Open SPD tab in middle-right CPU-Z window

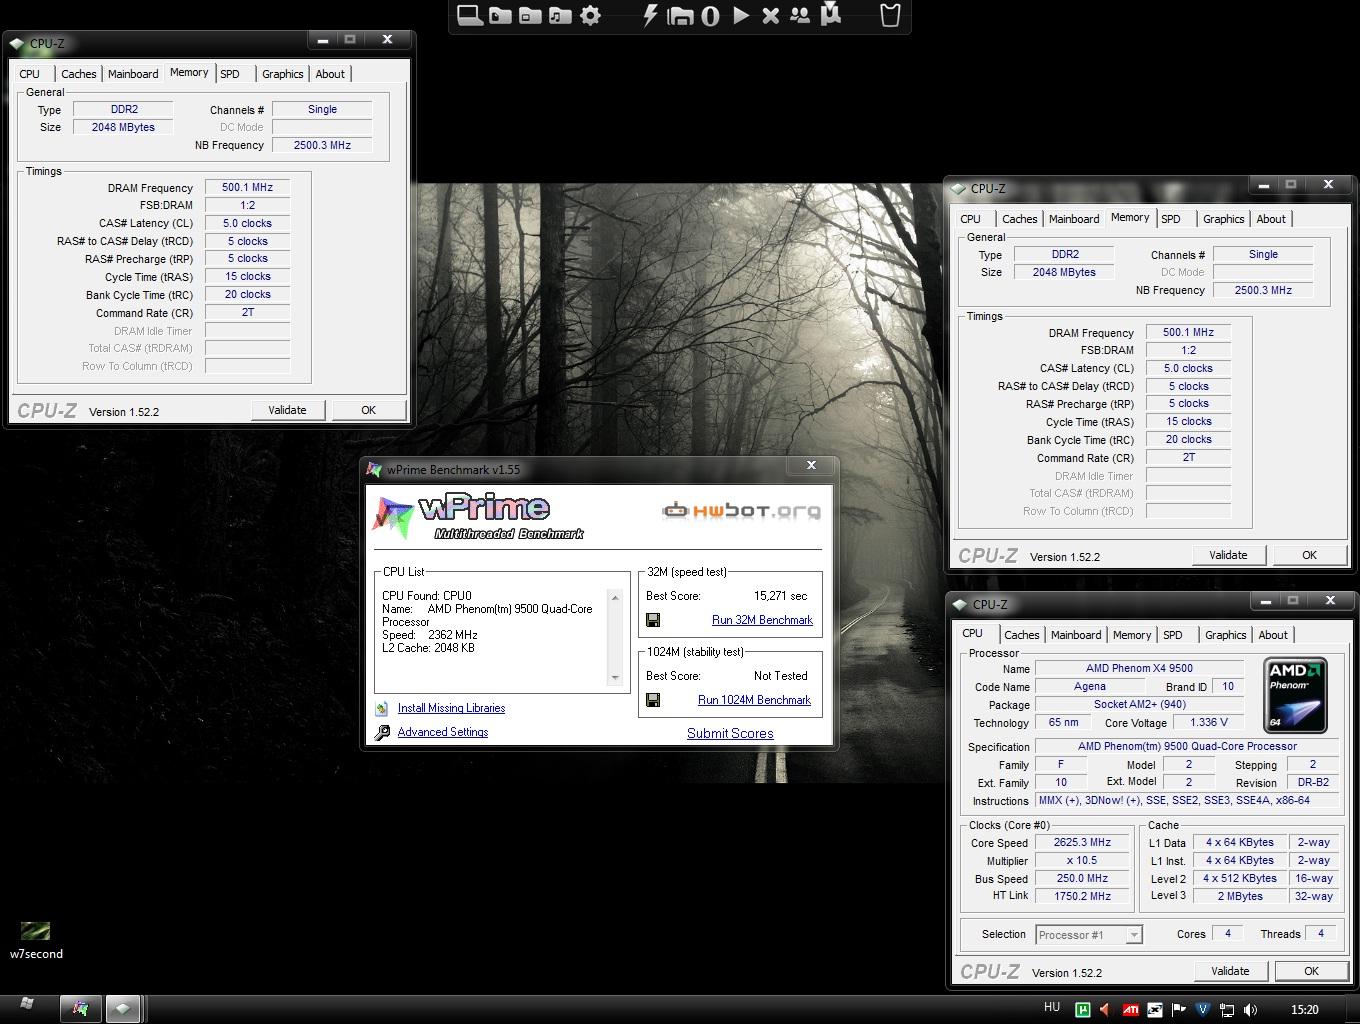(x=1171, y=219)
